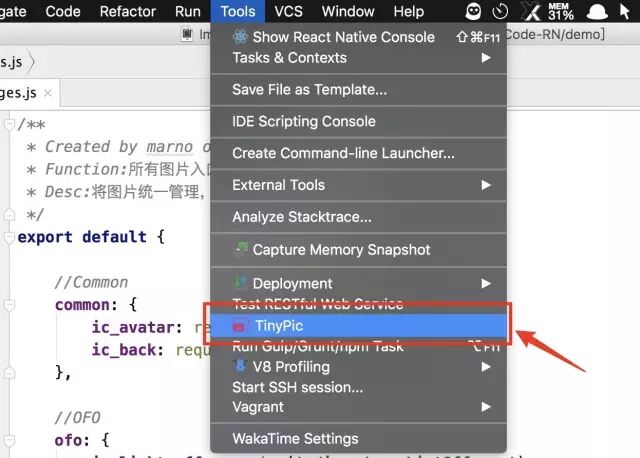The image size is (640, 458).
Task: Open the Window menu
Action: pyautogui.click(x=348, y=11)
